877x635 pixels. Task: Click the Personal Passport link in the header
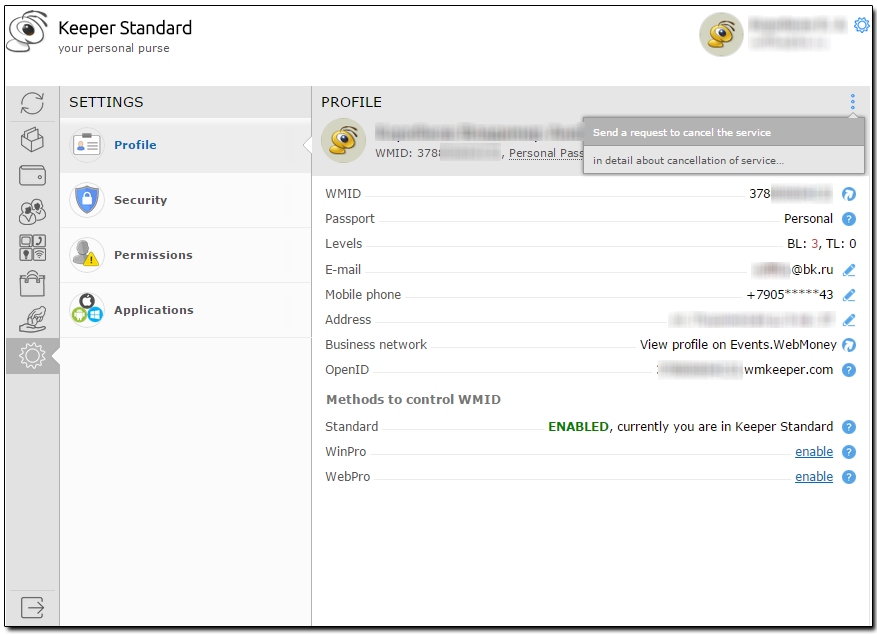[546, 153]
